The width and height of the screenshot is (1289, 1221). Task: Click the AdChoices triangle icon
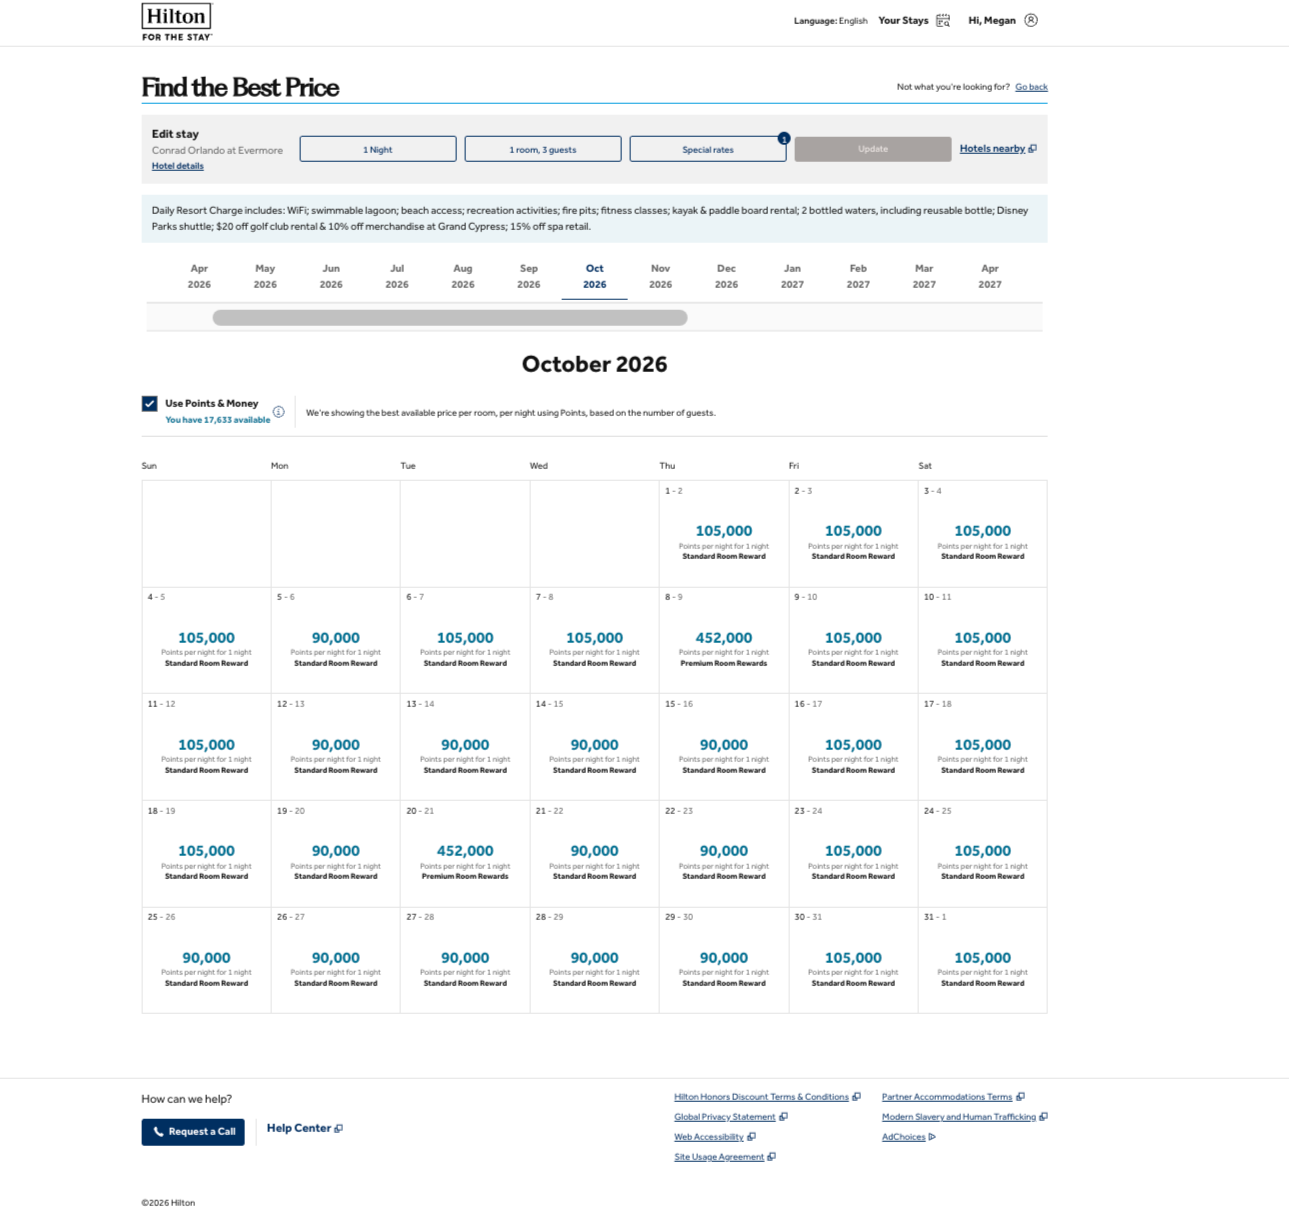pyautogui.click(x=932, y=1137)
